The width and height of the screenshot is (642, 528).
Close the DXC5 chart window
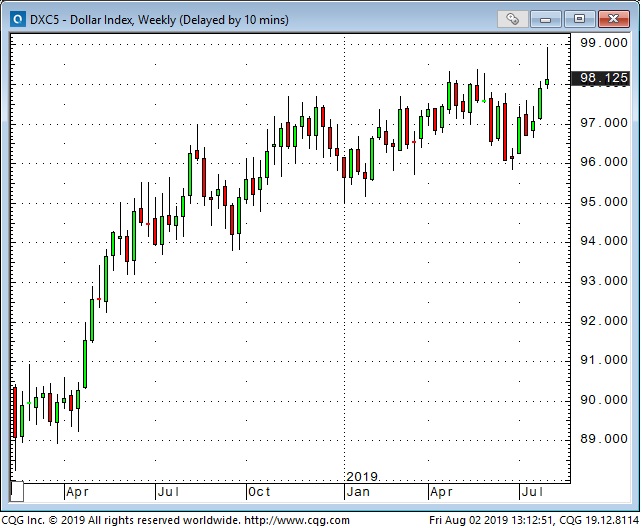tap(613, 19)
